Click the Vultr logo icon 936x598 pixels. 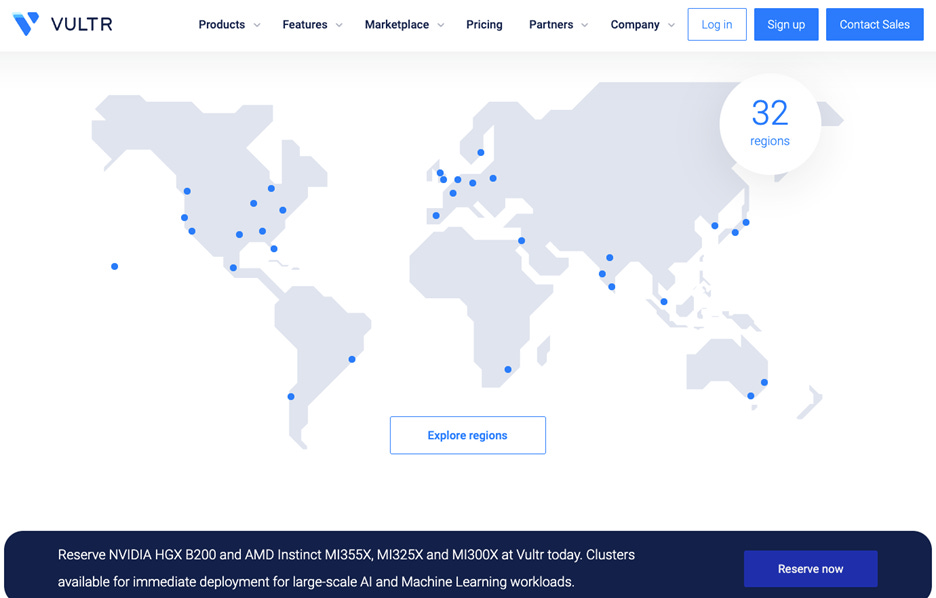pyautogui.click(x=26, y=24)
